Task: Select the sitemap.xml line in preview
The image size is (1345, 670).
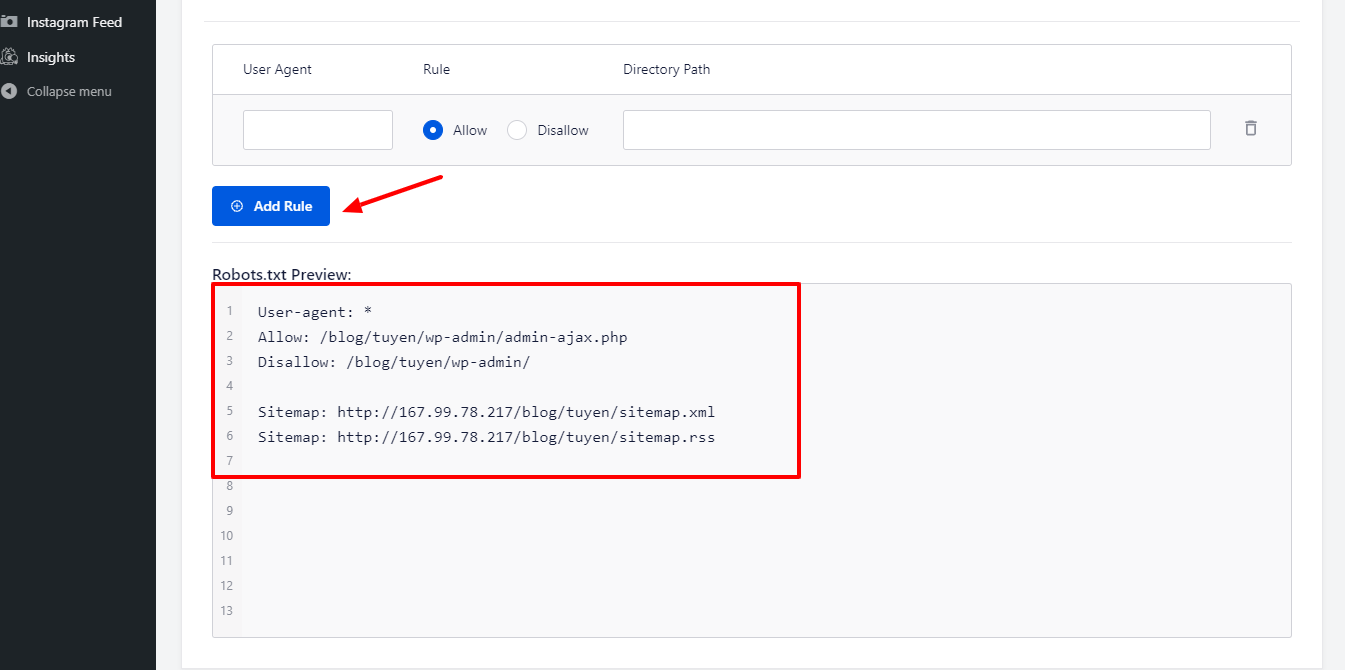Action: [x=485, y=411]
